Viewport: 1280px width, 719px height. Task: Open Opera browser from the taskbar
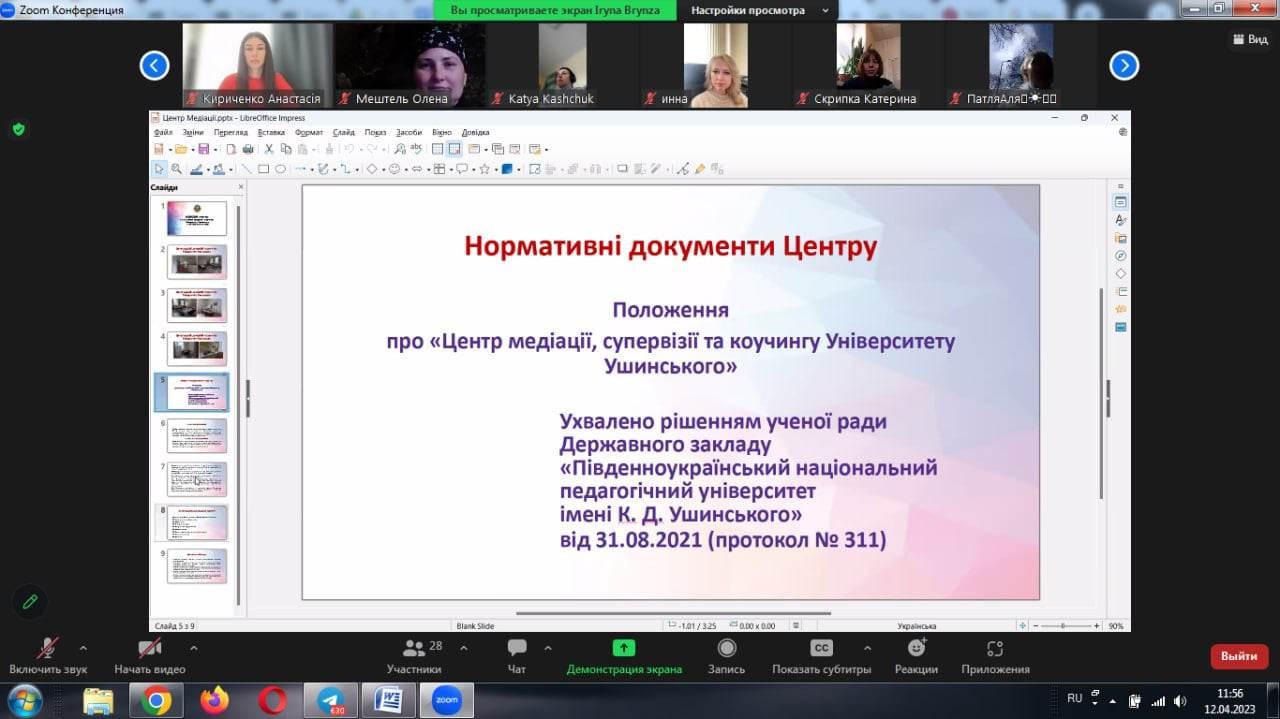click(x=272, y=700)
